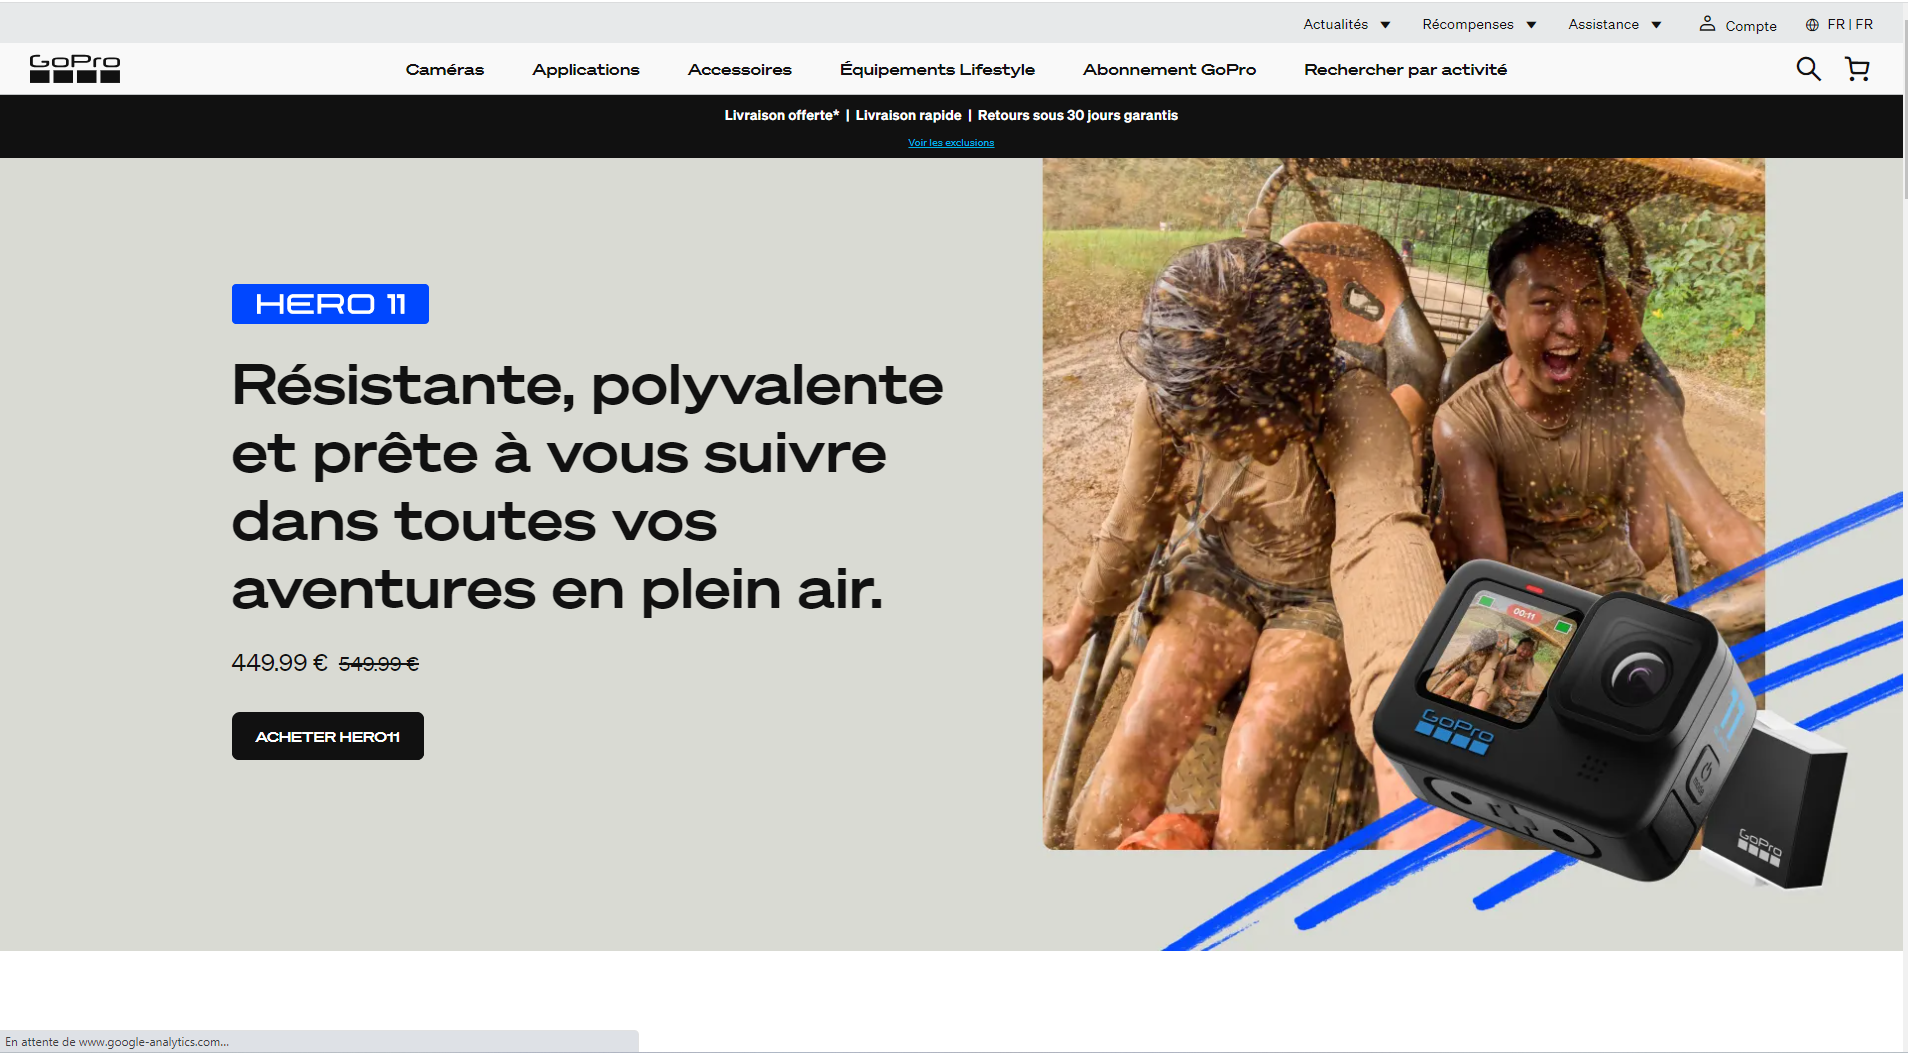Open the Assistance menu label

[1603, 24]
